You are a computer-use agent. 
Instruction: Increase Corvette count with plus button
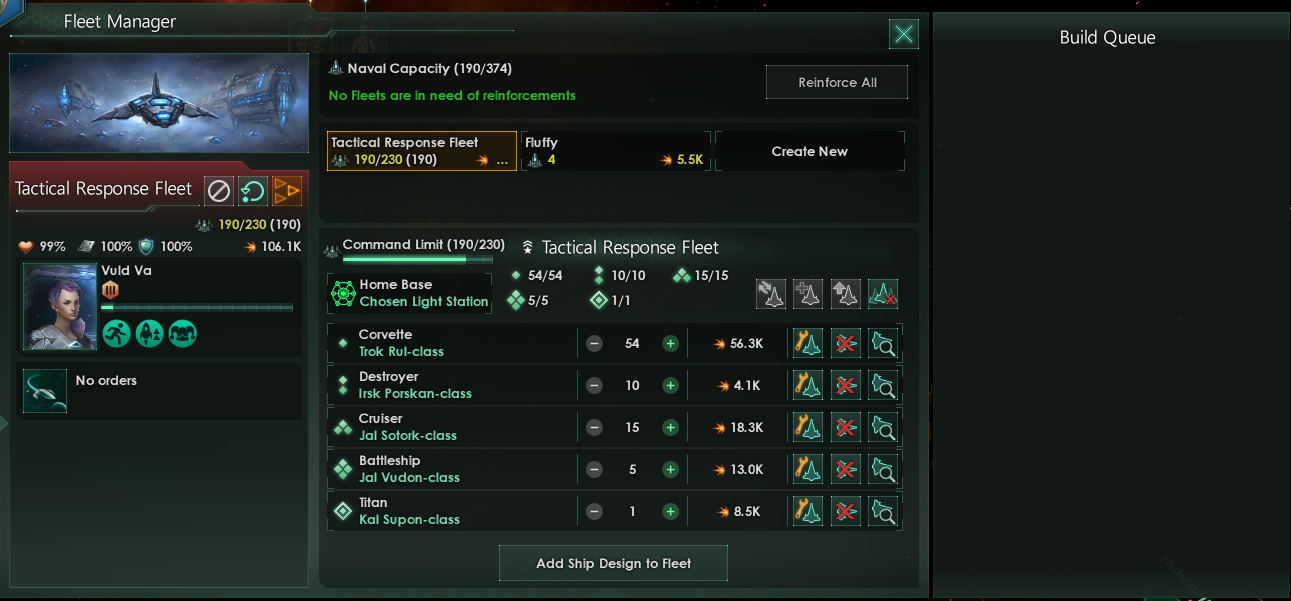pos(670,344)
